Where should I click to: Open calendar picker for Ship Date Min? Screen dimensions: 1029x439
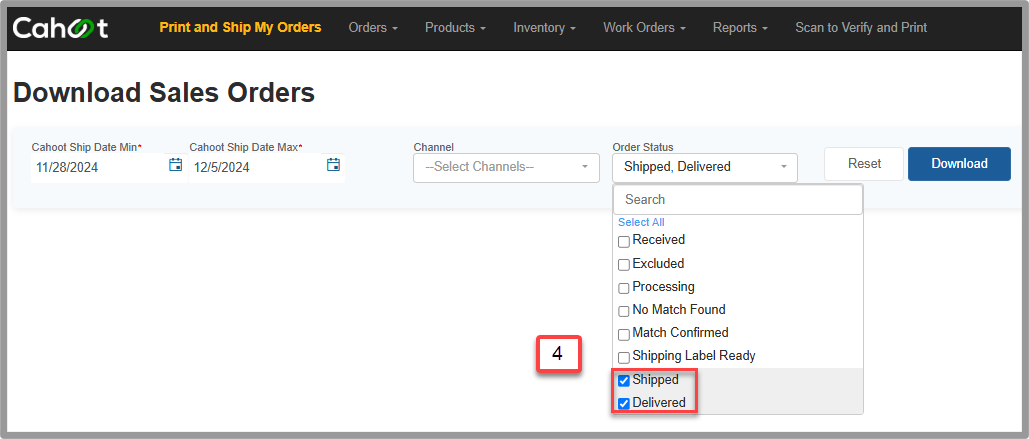(x=175, y=165)
